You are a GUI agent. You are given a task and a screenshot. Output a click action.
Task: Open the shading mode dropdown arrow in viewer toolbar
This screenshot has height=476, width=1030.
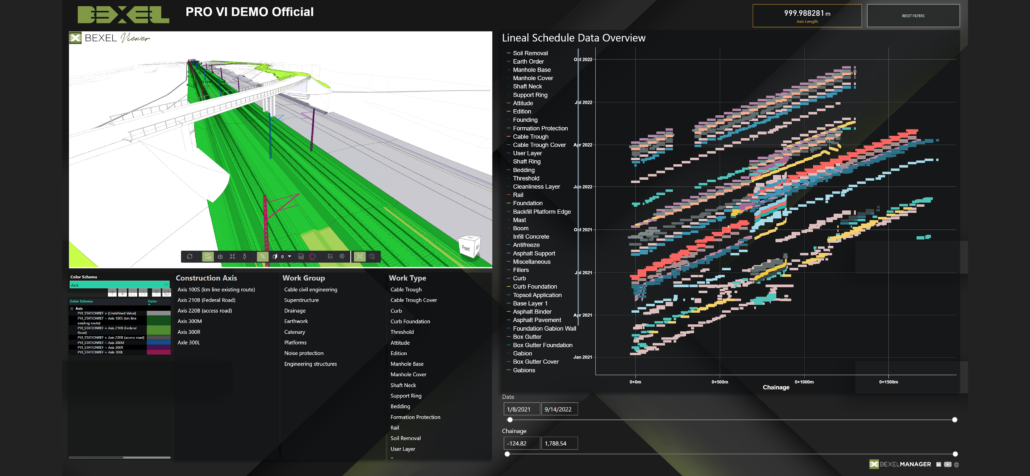pos(289,256)
